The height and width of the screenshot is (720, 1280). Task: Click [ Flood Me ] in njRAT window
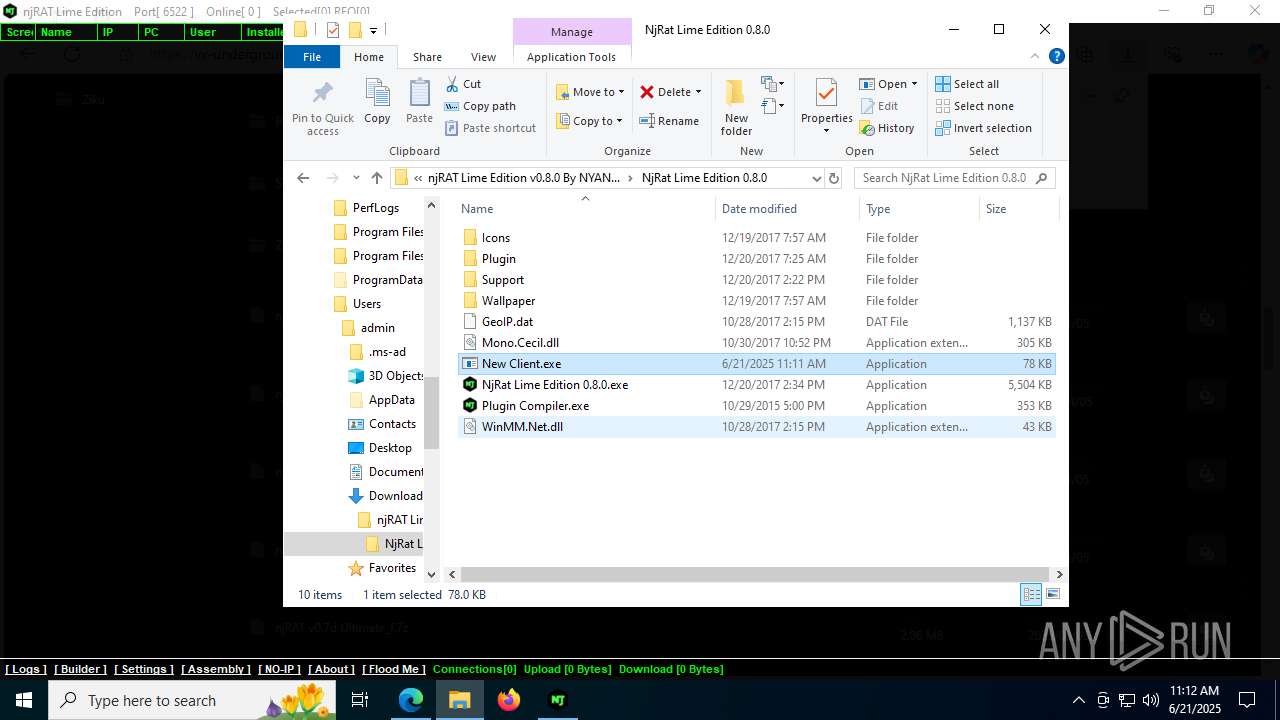point(394,669)
